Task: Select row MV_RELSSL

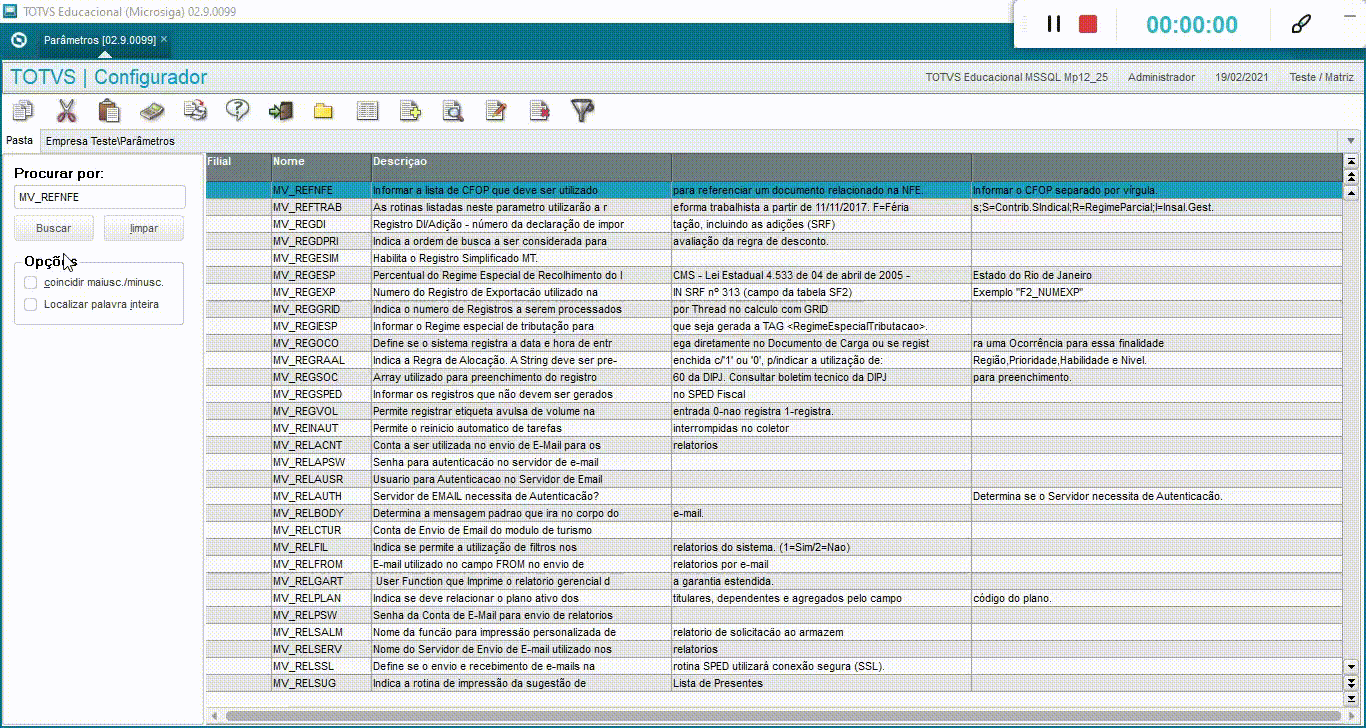Action: [774, 666]
